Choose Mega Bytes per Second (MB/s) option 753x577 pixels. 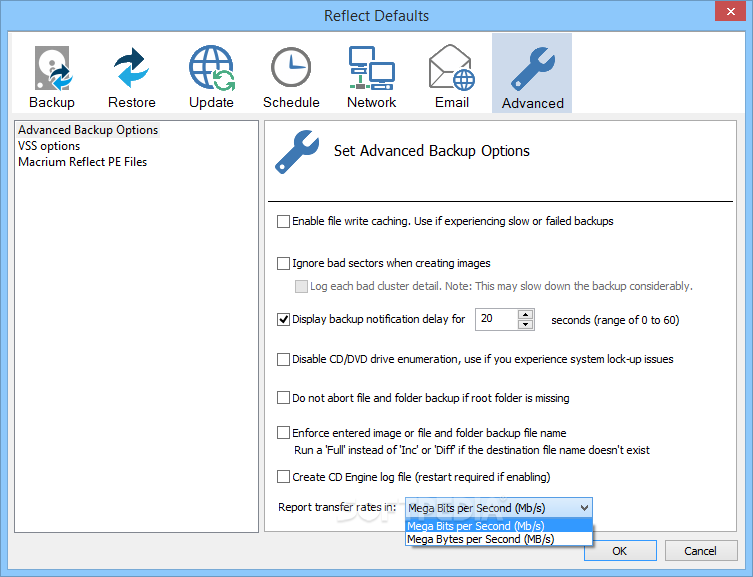499,539
